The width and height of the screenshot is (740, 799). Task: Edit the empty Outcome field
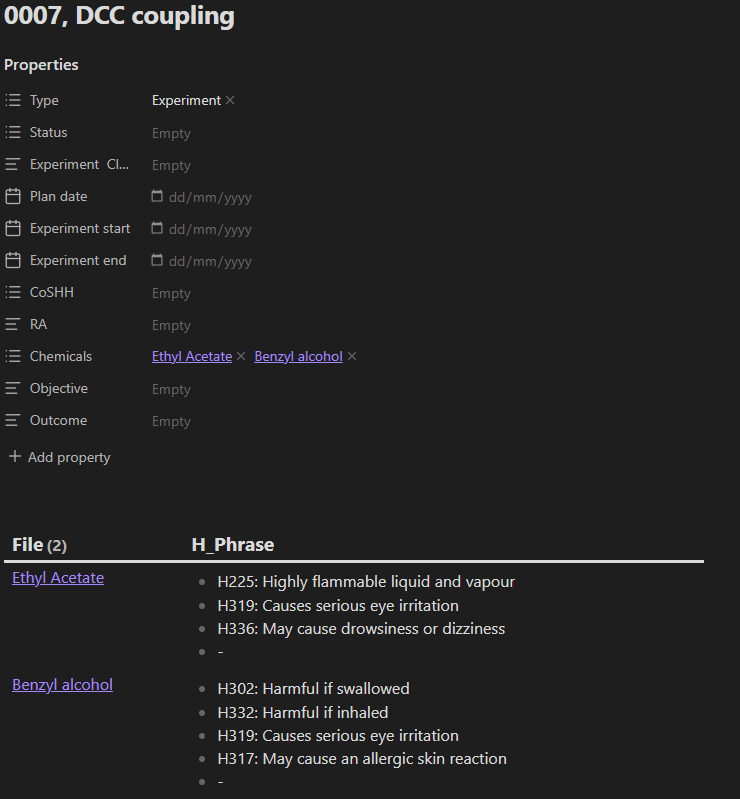pos(171,421)
